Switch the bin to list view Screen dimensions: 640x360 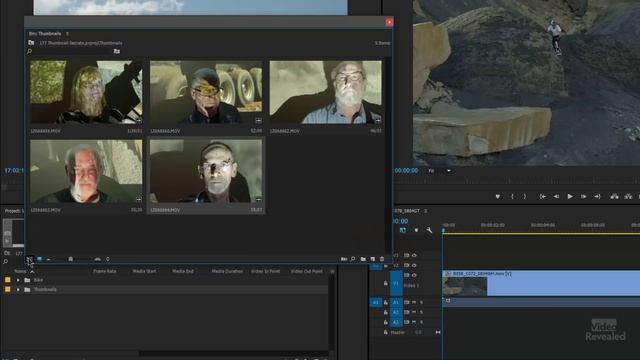pos(29,259)
